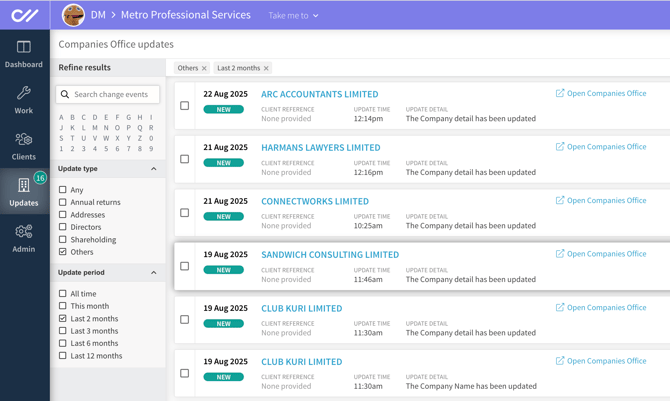The width and height of the screenshot is (670, 401).
Task: Open the Work wrench icon
Action: click(x=24, y=93)
